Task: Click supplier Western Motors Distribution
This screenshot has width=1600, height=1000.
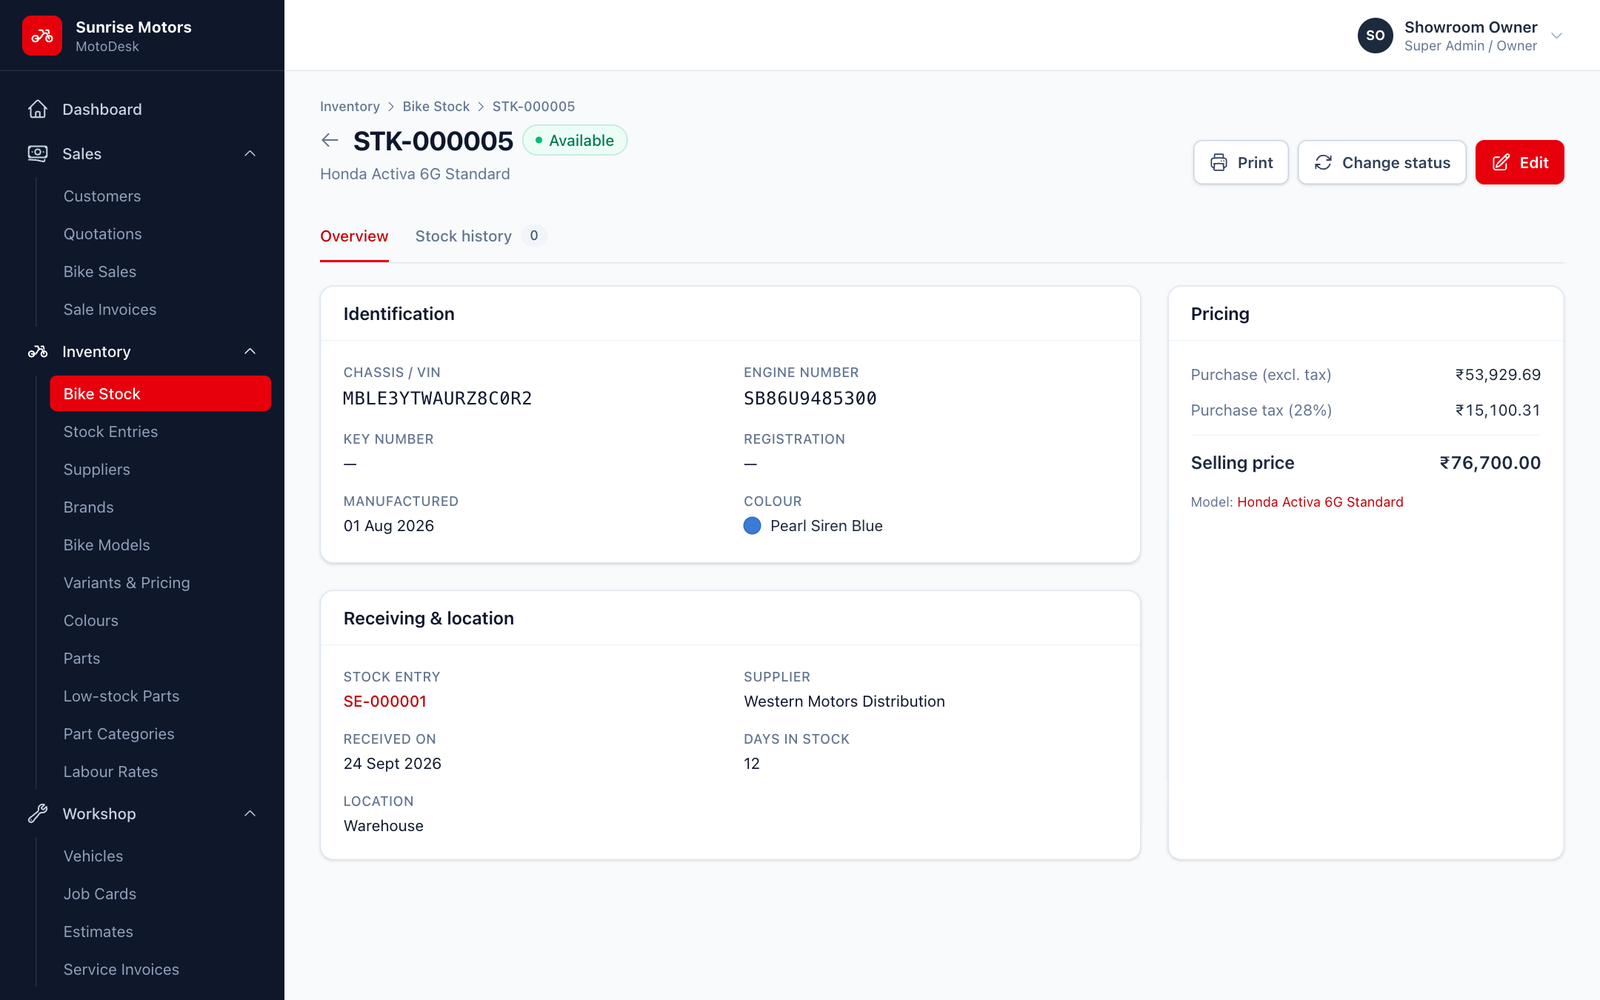Action: point(844,702)
